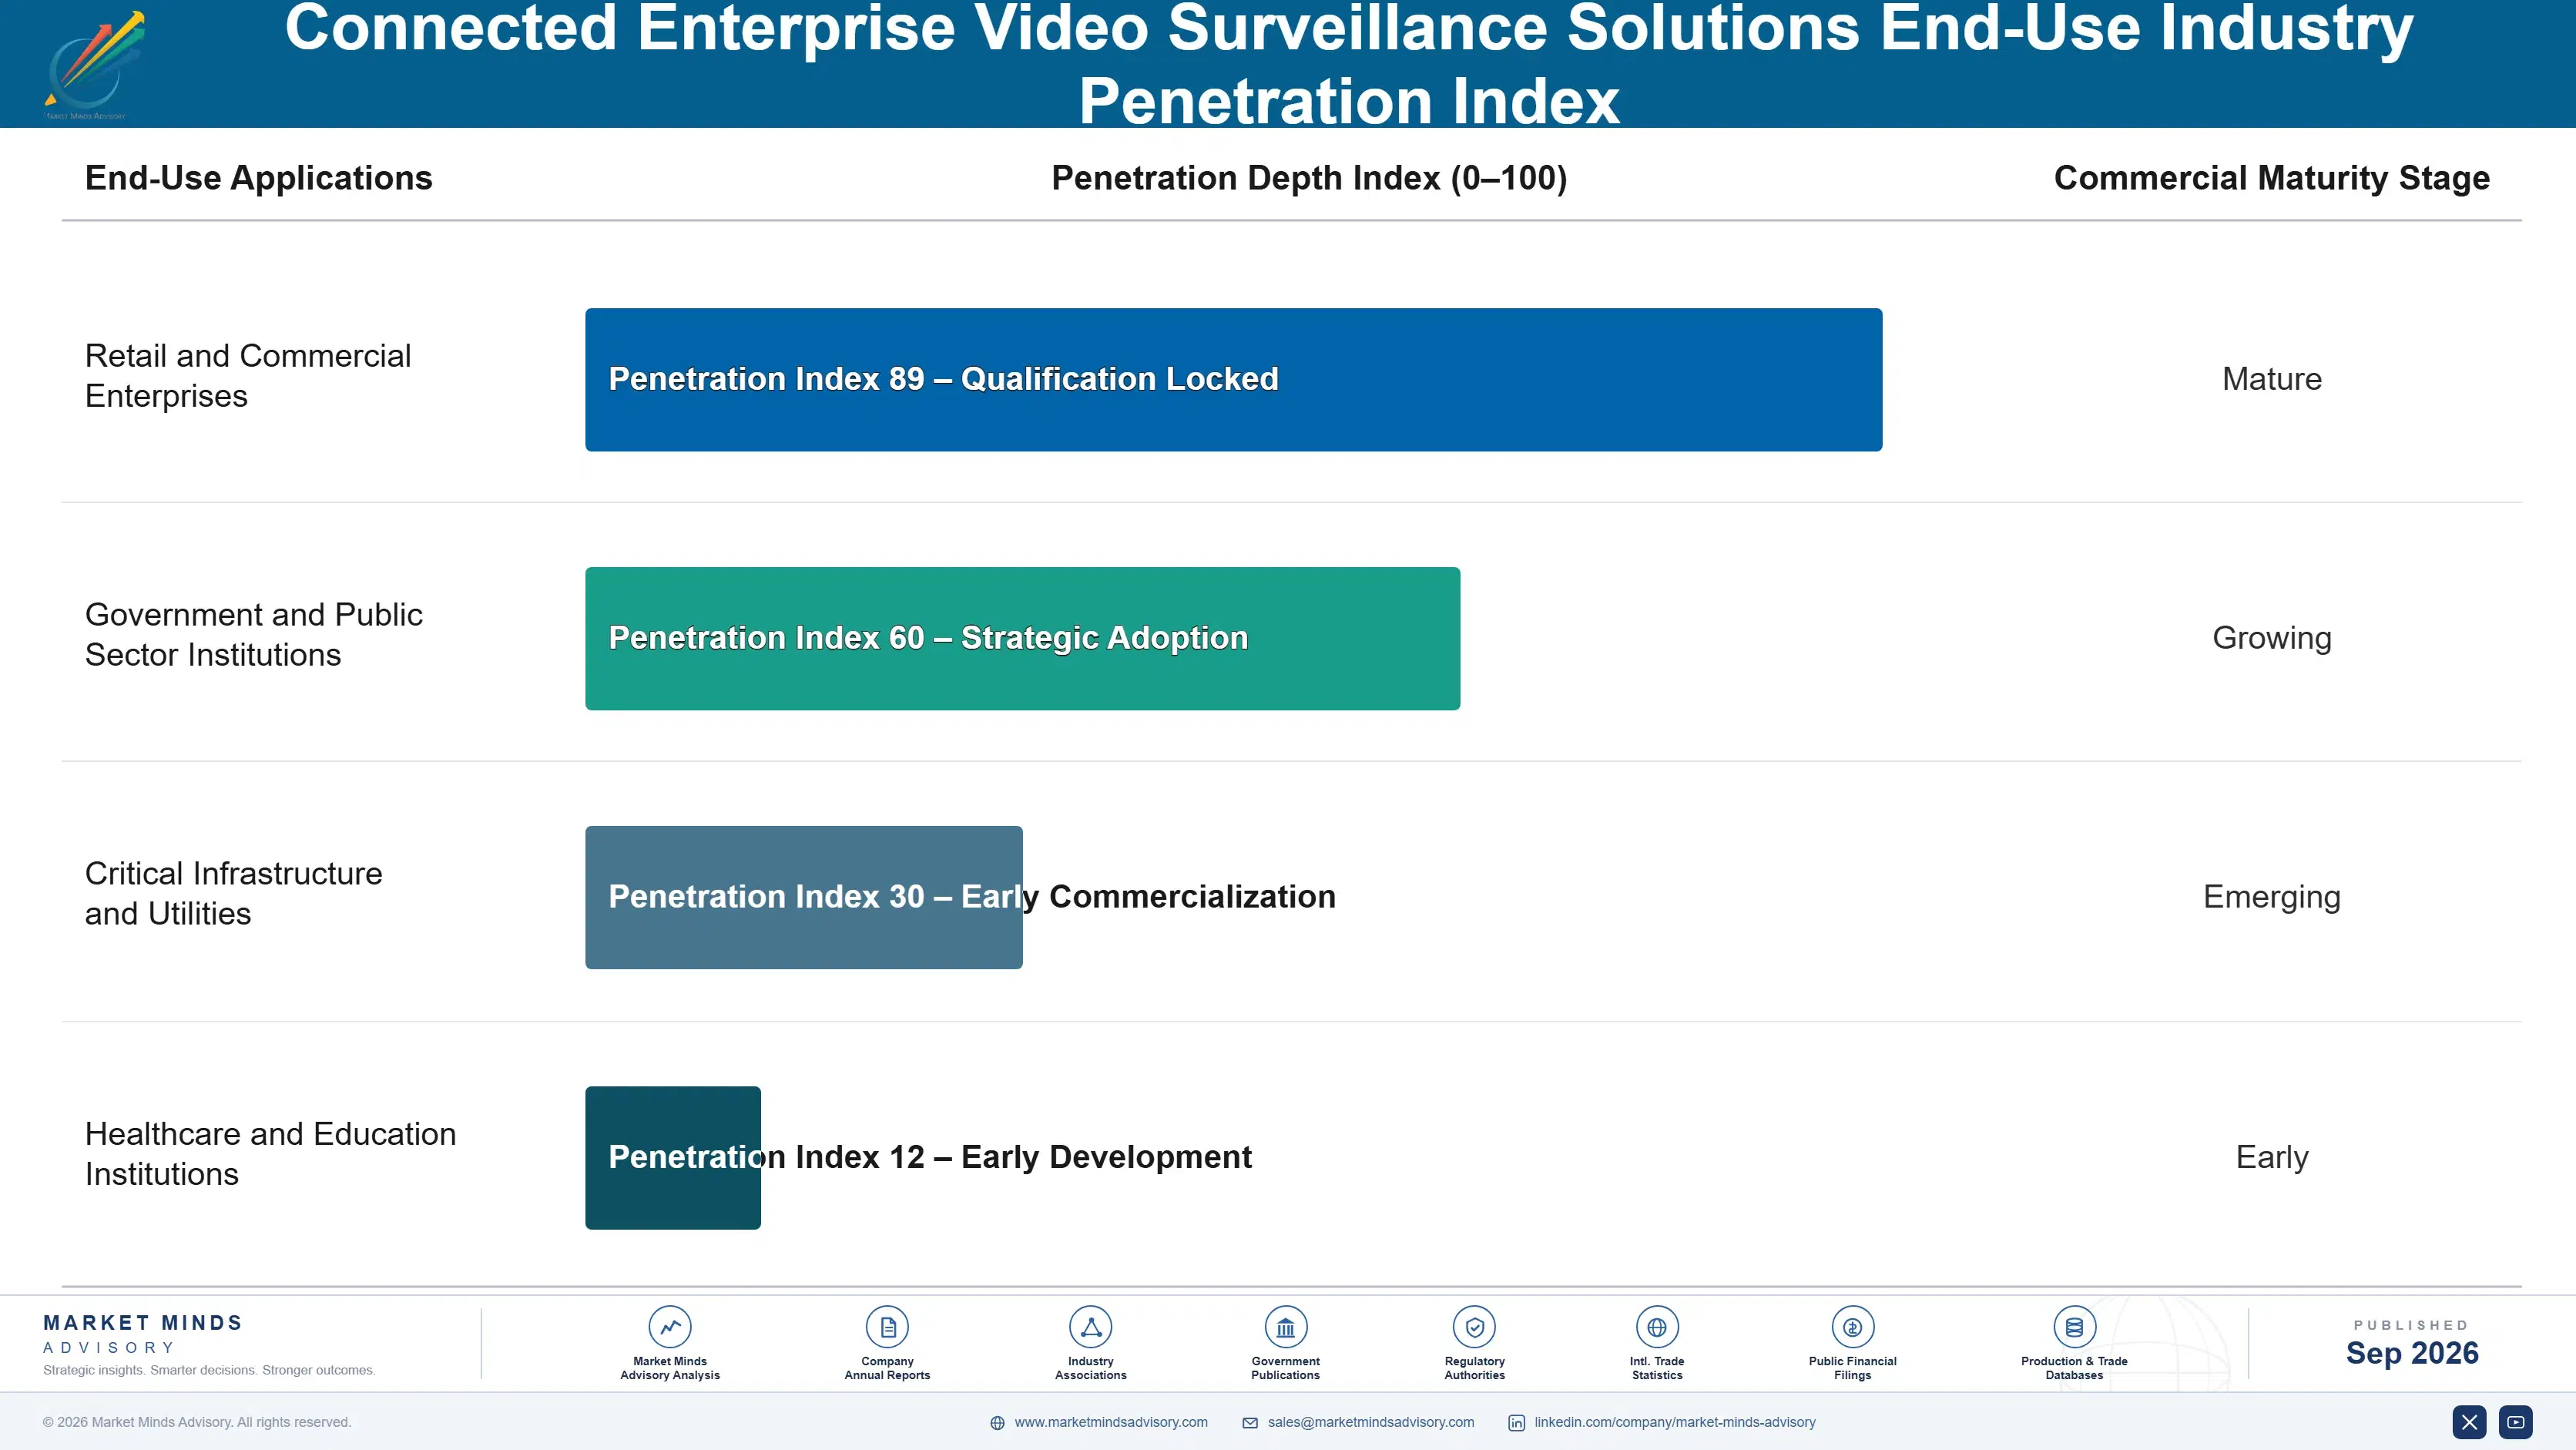Click the 'Sep 2026' published date
This screenshot has height=1450, width=2576.
[2412, 1353]
